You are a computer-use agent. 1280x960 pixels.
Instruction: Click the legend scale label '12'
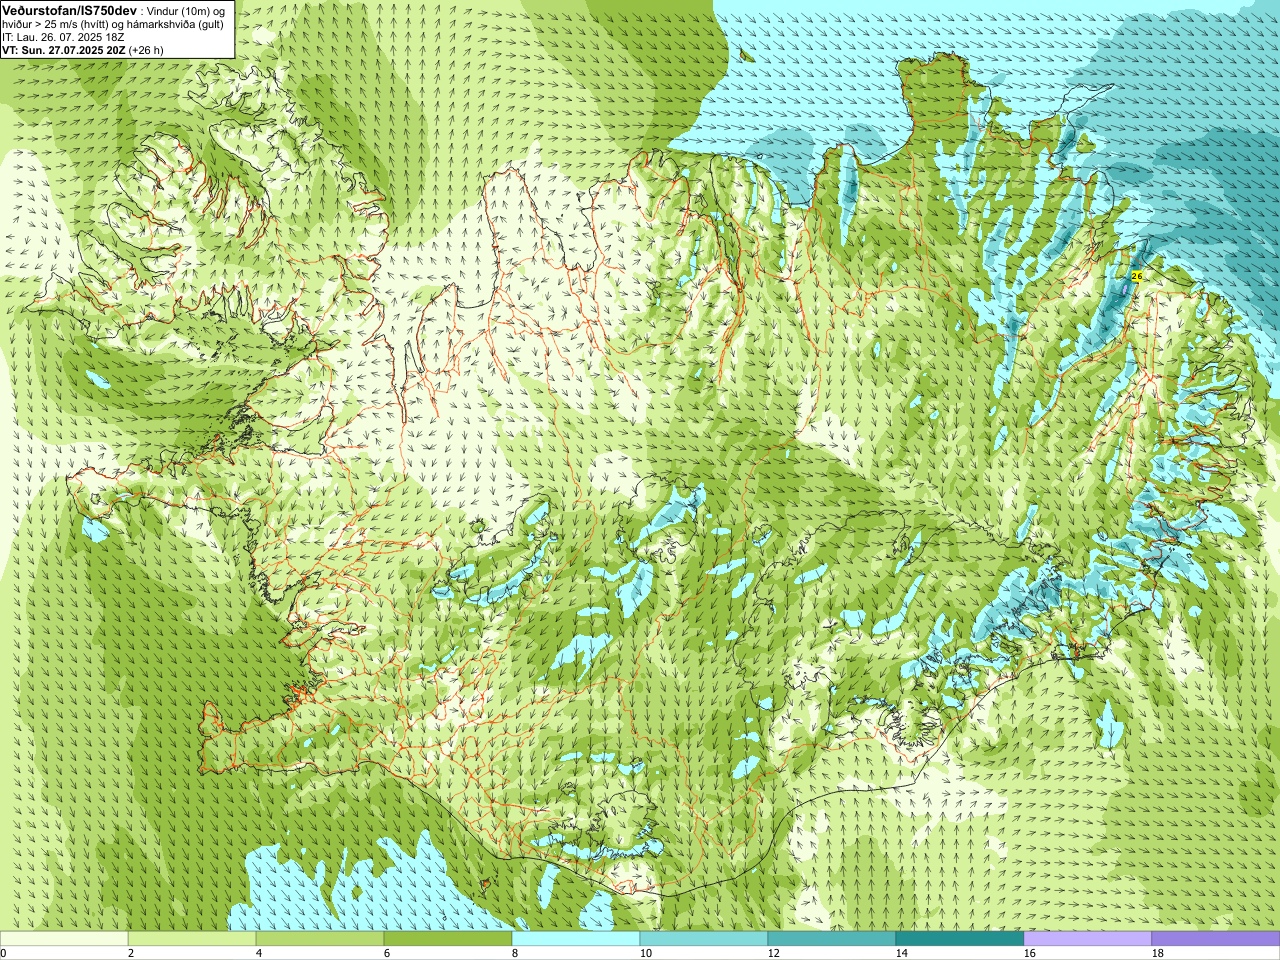[x=773, y=953]
